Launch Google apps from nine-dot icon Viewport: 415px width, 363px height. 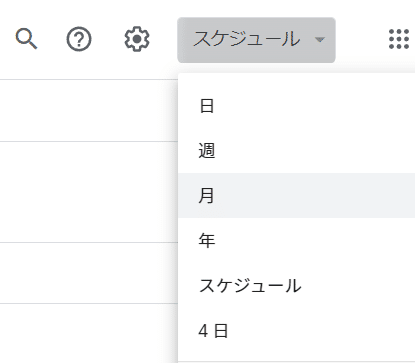click(x=399, y=39)
